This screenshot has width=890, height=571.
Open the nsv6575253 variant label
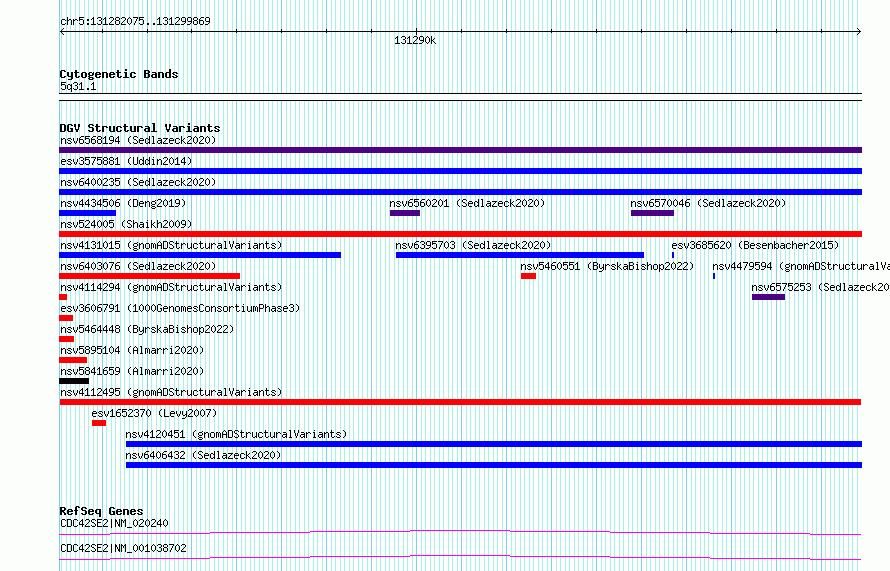820,287
